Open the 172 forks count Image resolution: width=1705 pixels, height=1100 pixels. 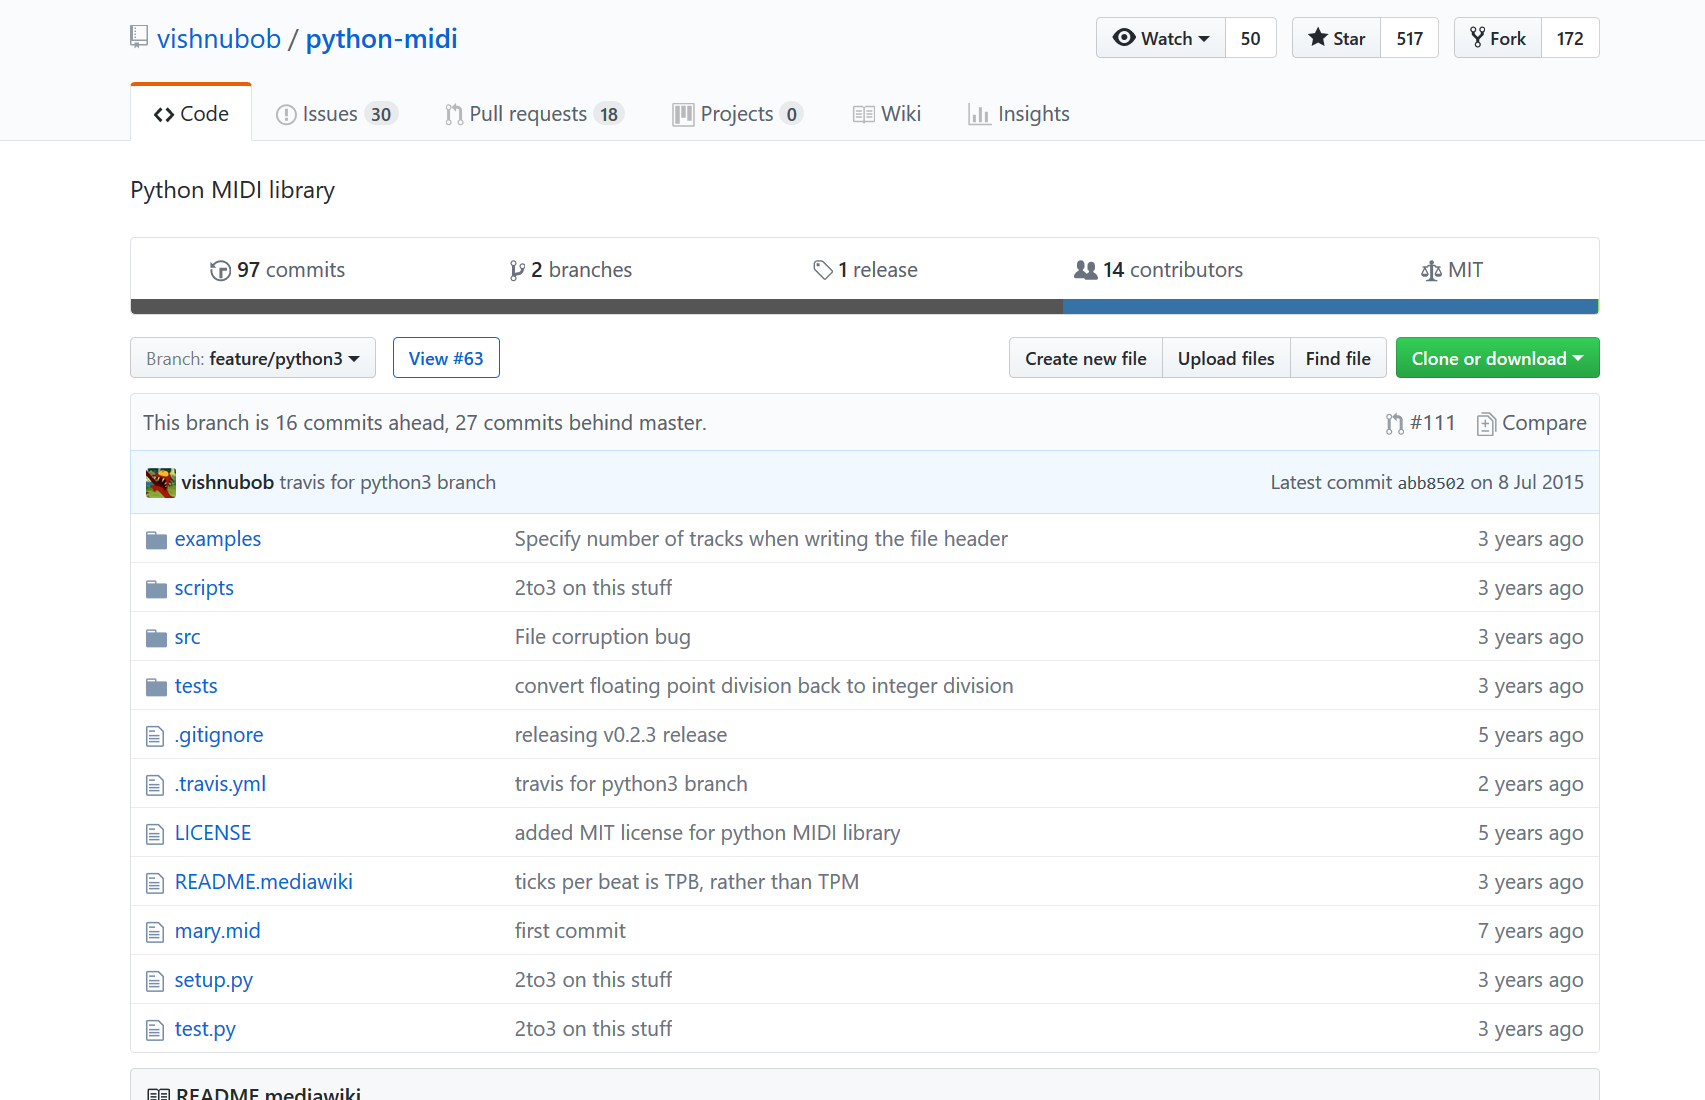click(1570, 38)
